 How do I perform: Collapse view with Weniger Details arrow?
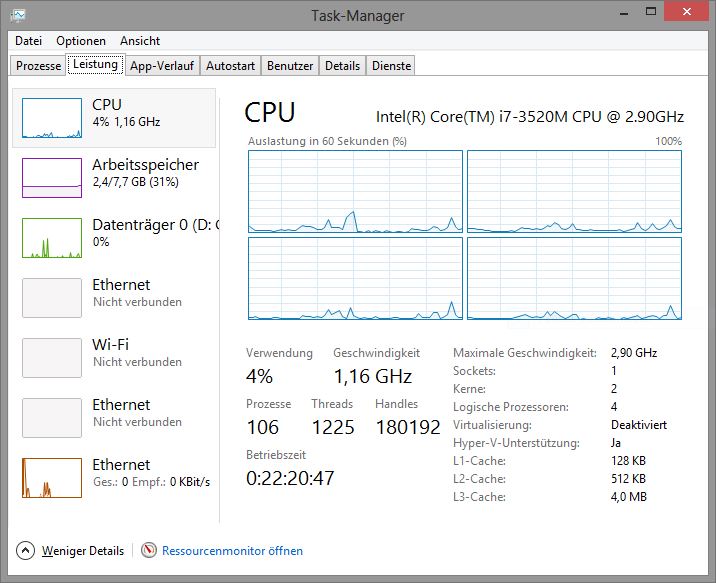(x=25, y=550)
